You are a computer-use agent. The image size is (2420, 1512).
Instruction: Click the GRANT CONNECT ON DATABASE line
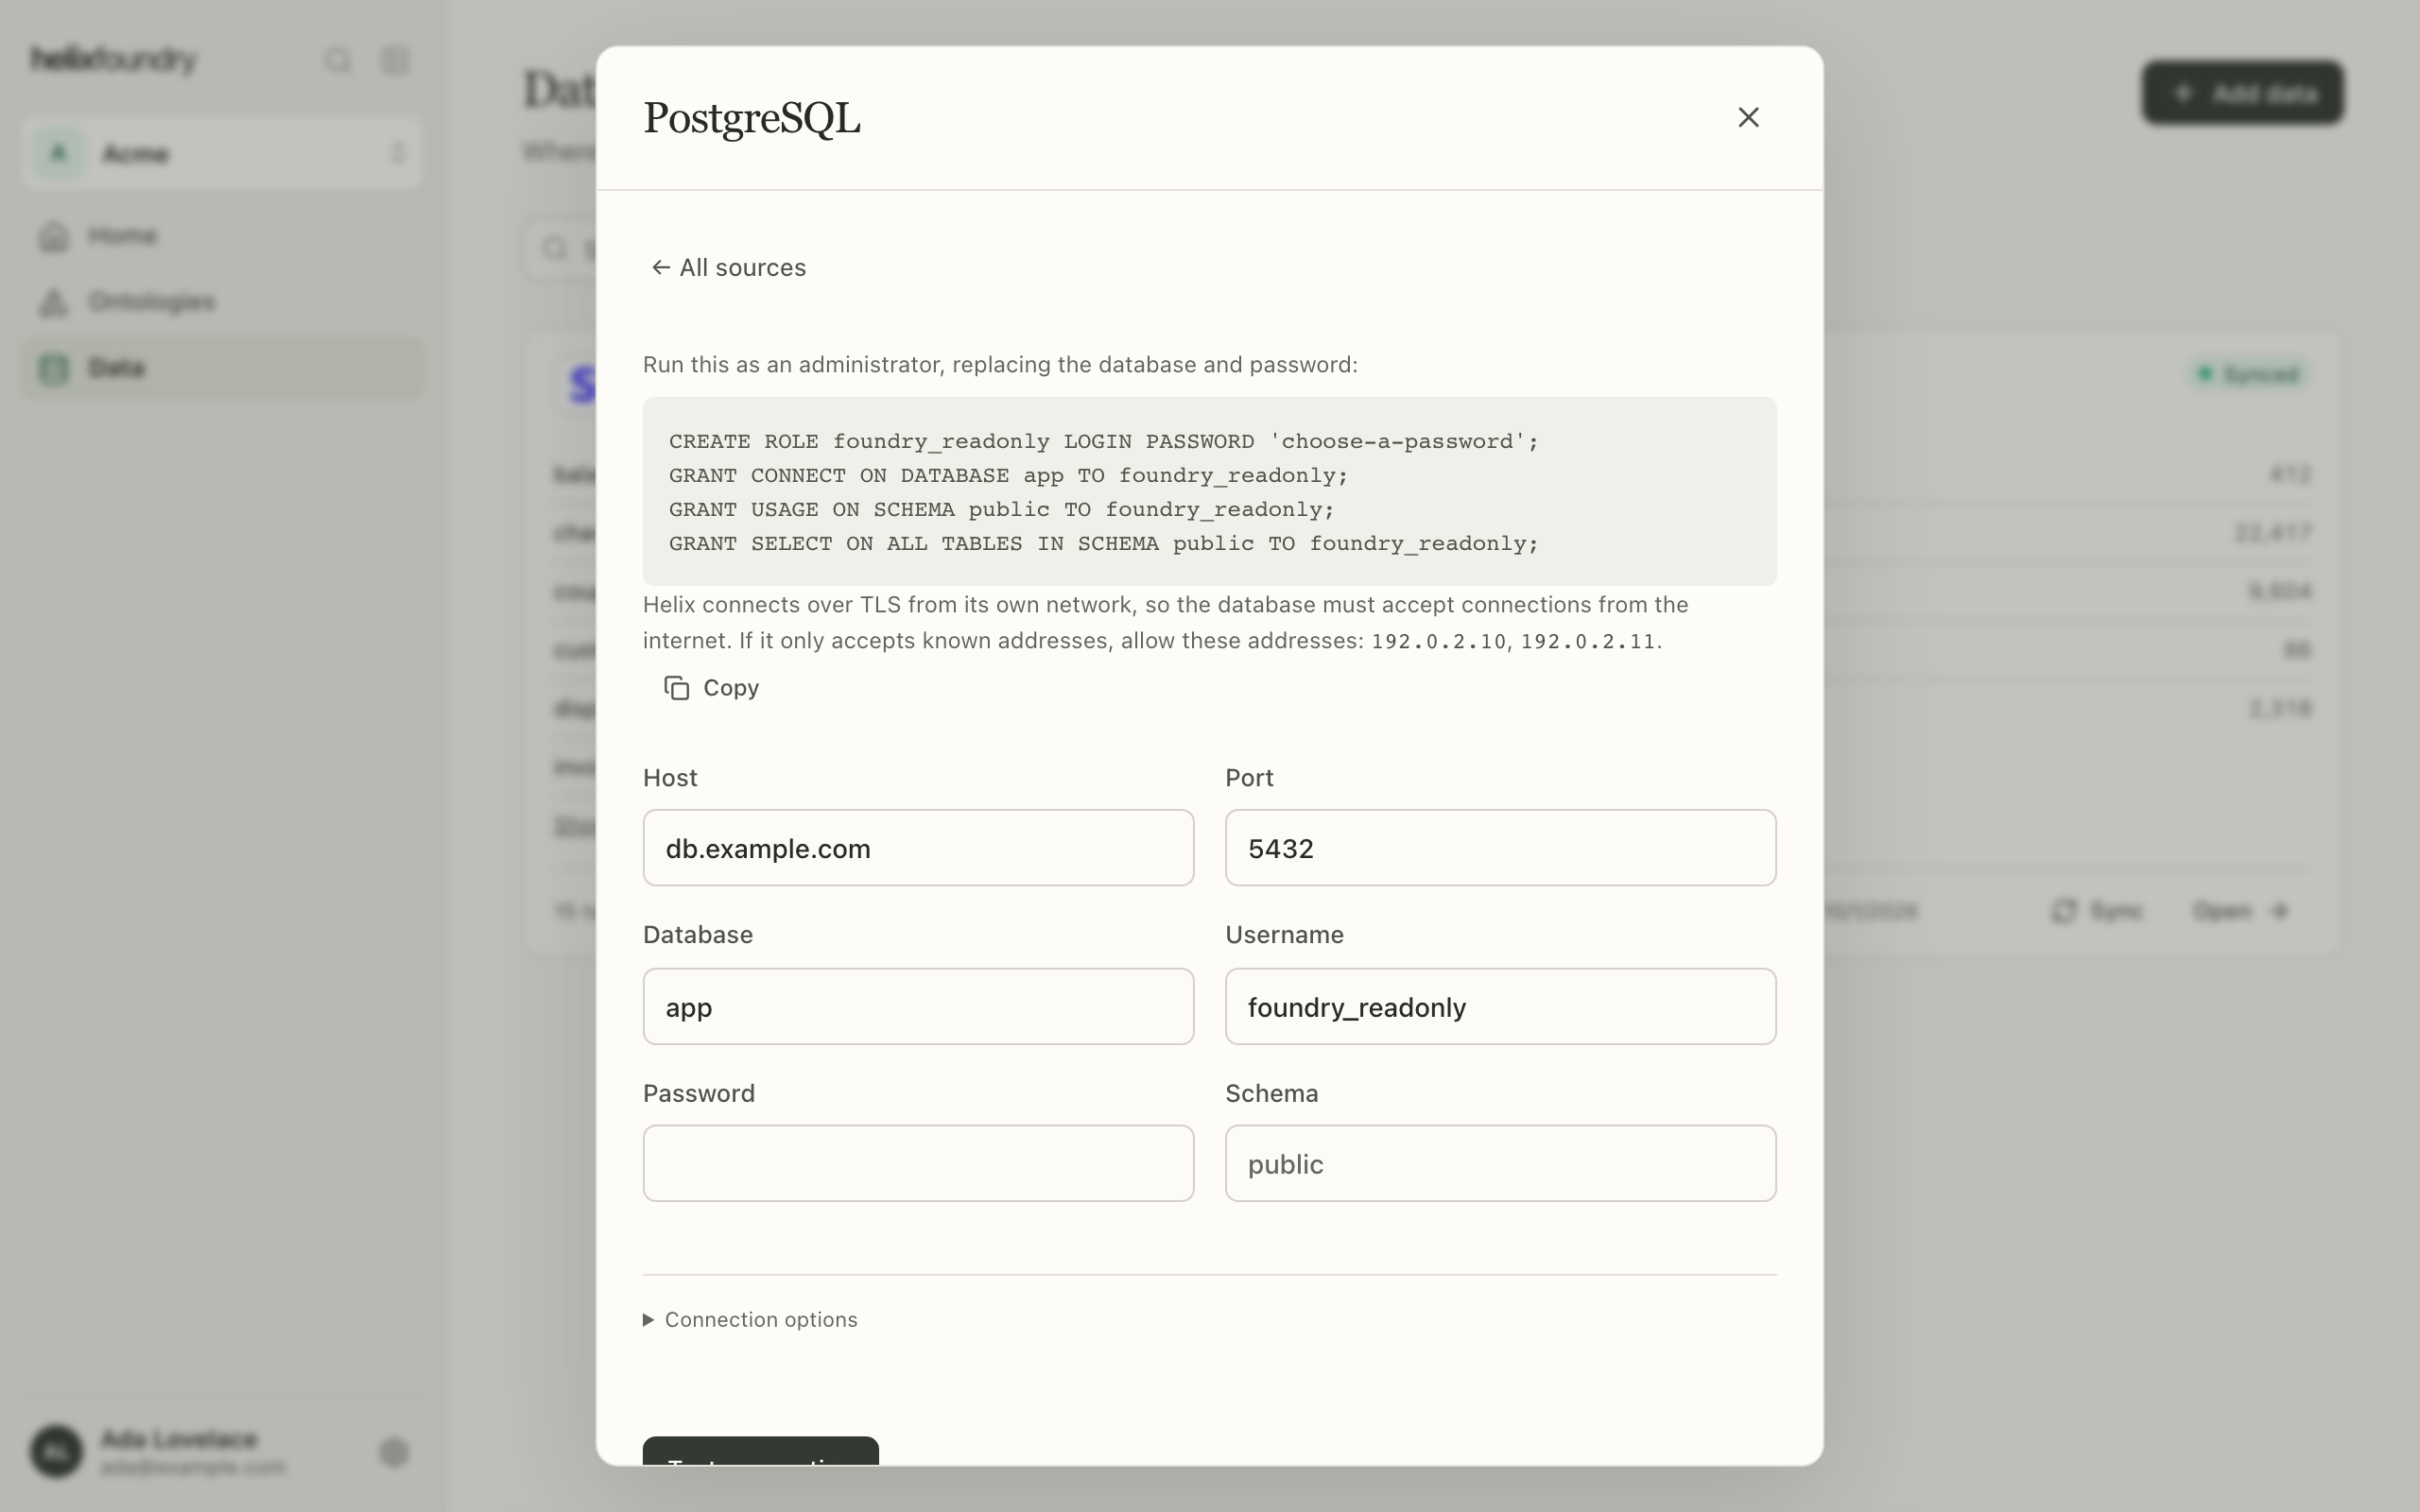tap(1008, 475)
